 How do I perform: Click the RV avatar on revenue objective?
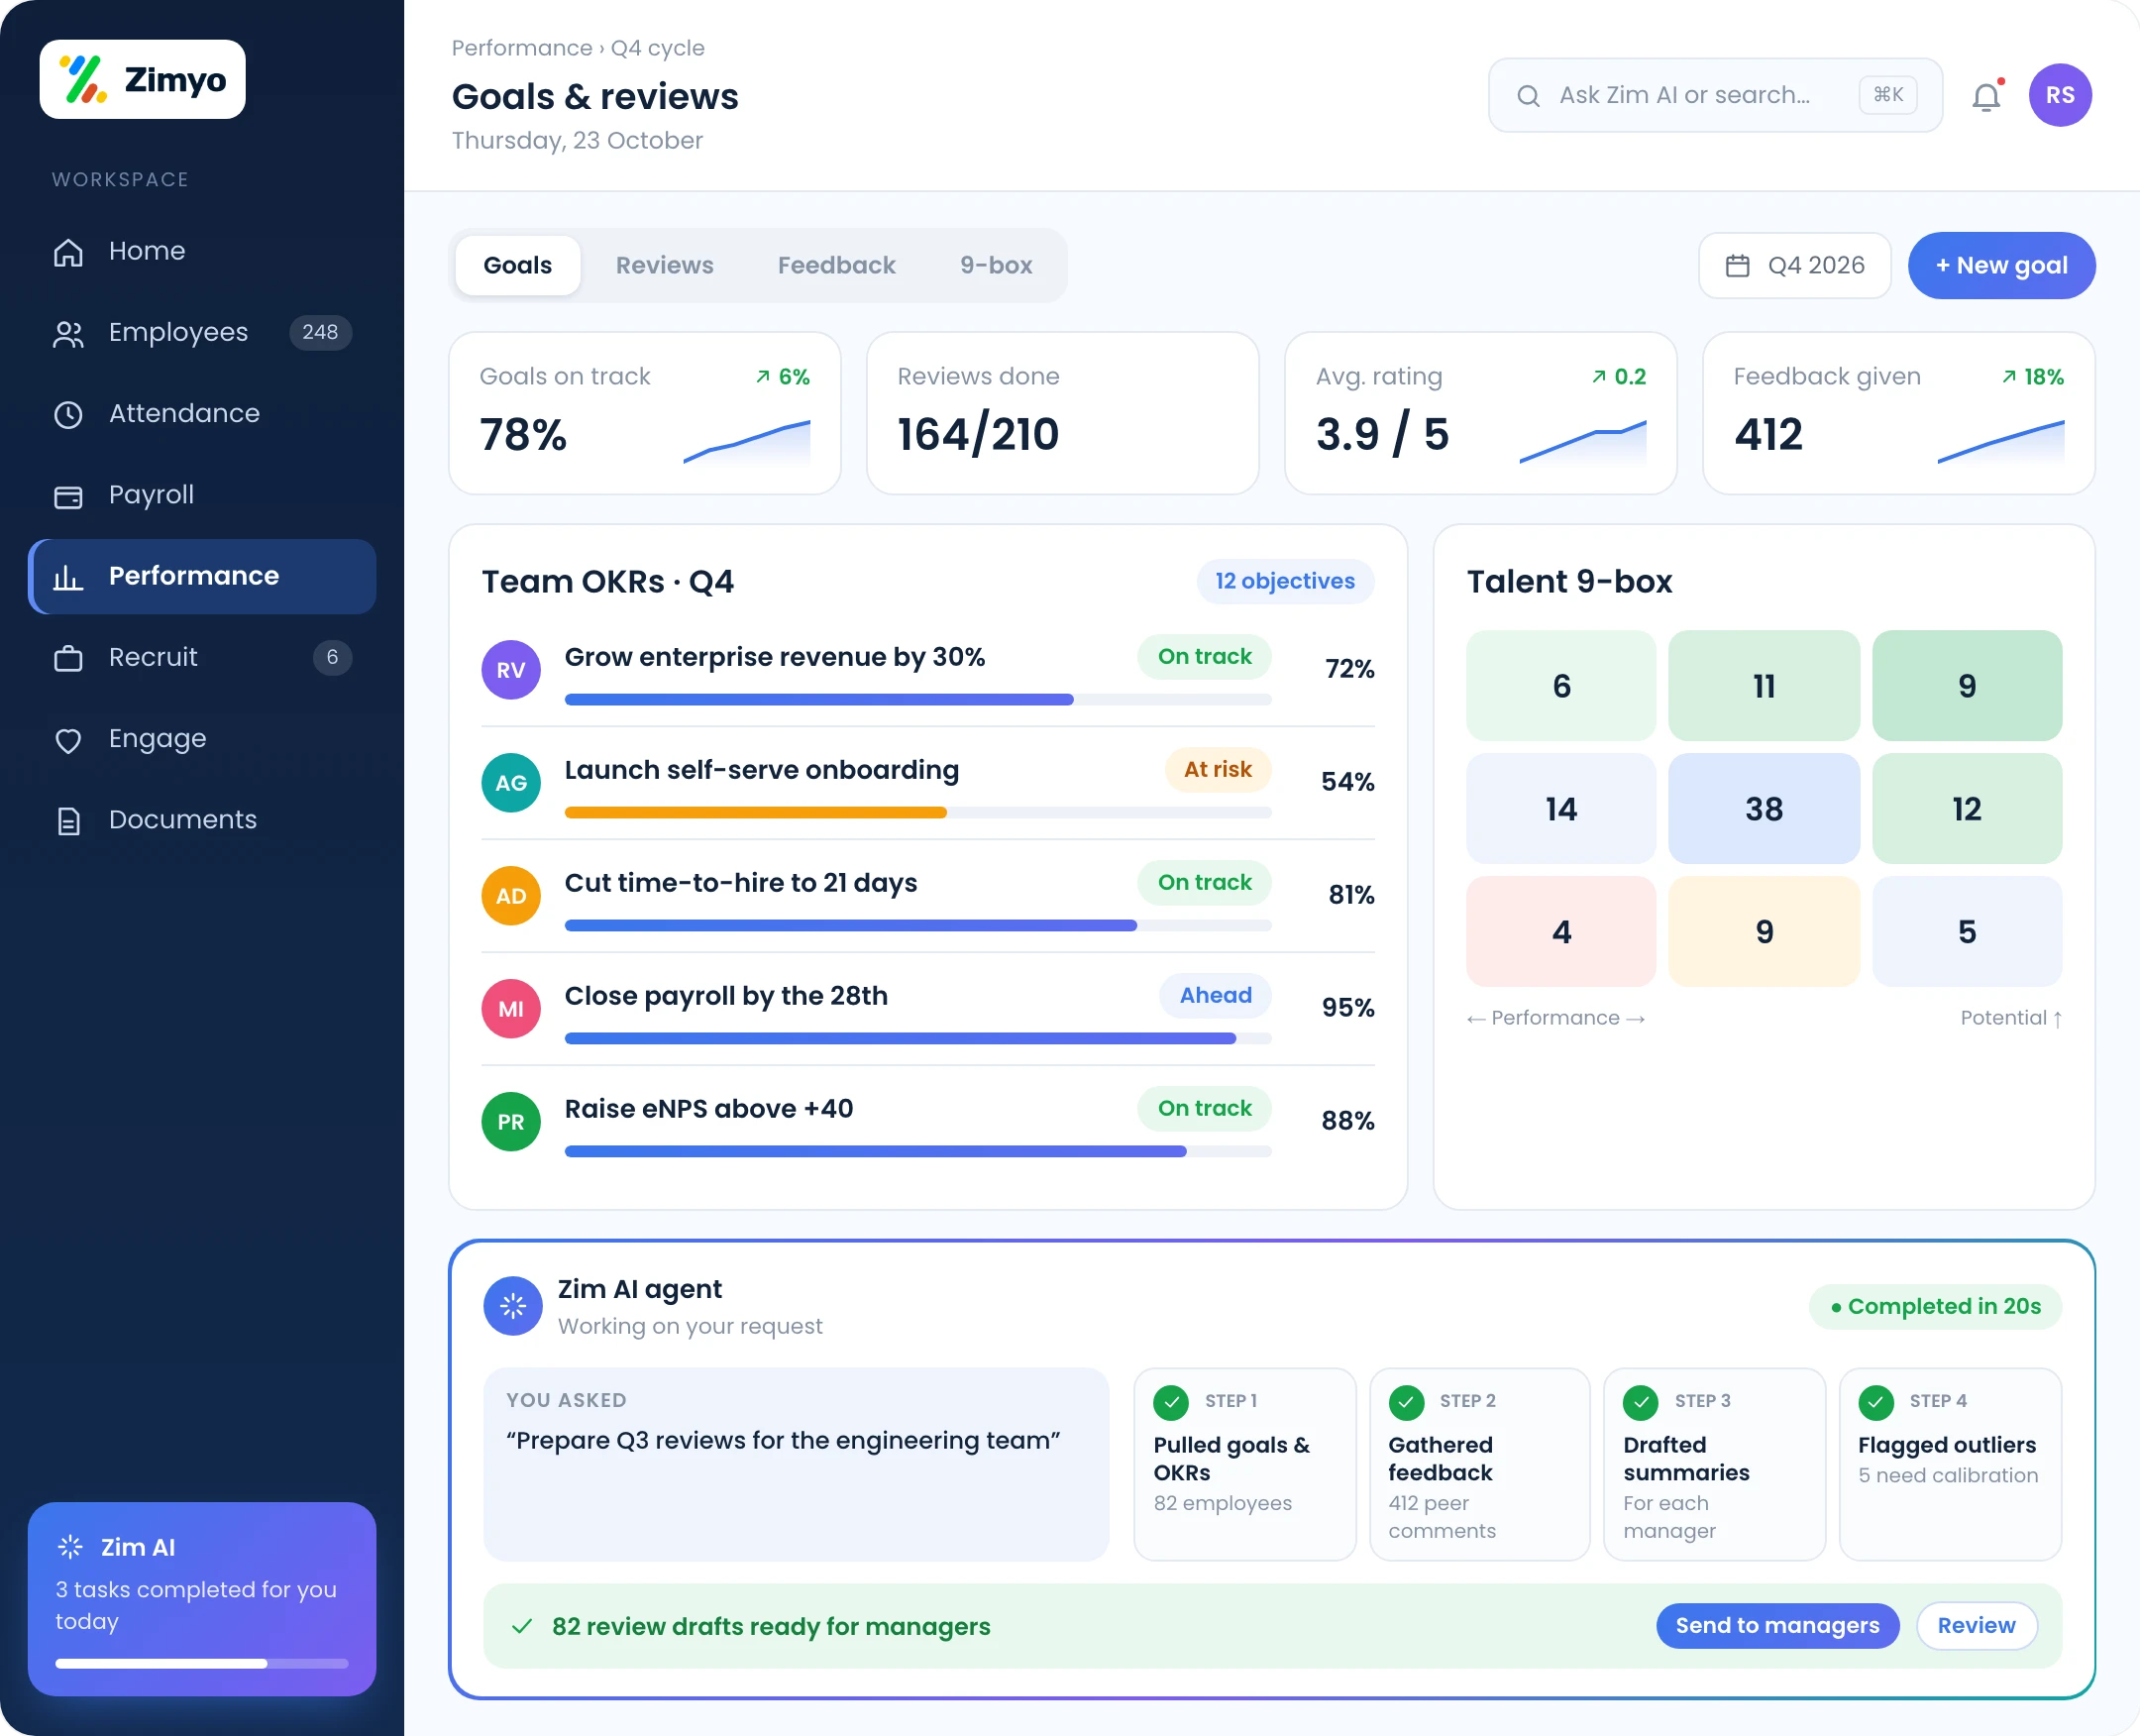(x=511, y=669)
